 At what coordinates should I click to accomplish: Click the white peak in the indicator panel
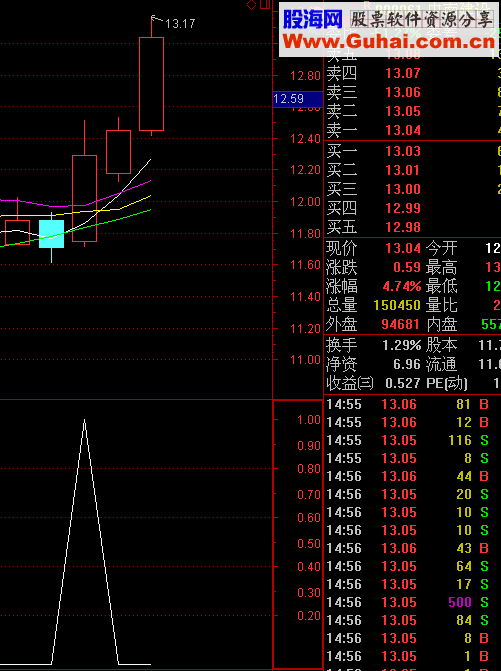coord(84,421)
